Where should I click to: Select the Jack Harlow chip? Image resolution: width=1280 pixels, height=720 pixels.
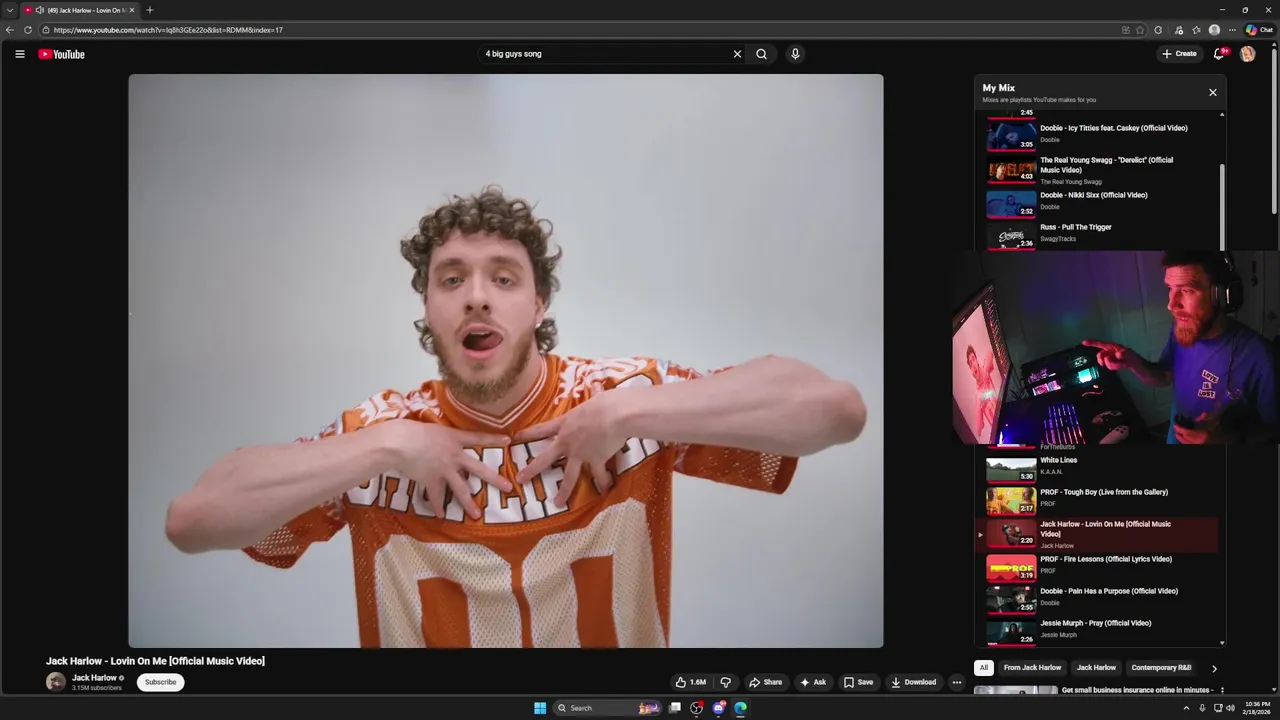pos(1096,668)
